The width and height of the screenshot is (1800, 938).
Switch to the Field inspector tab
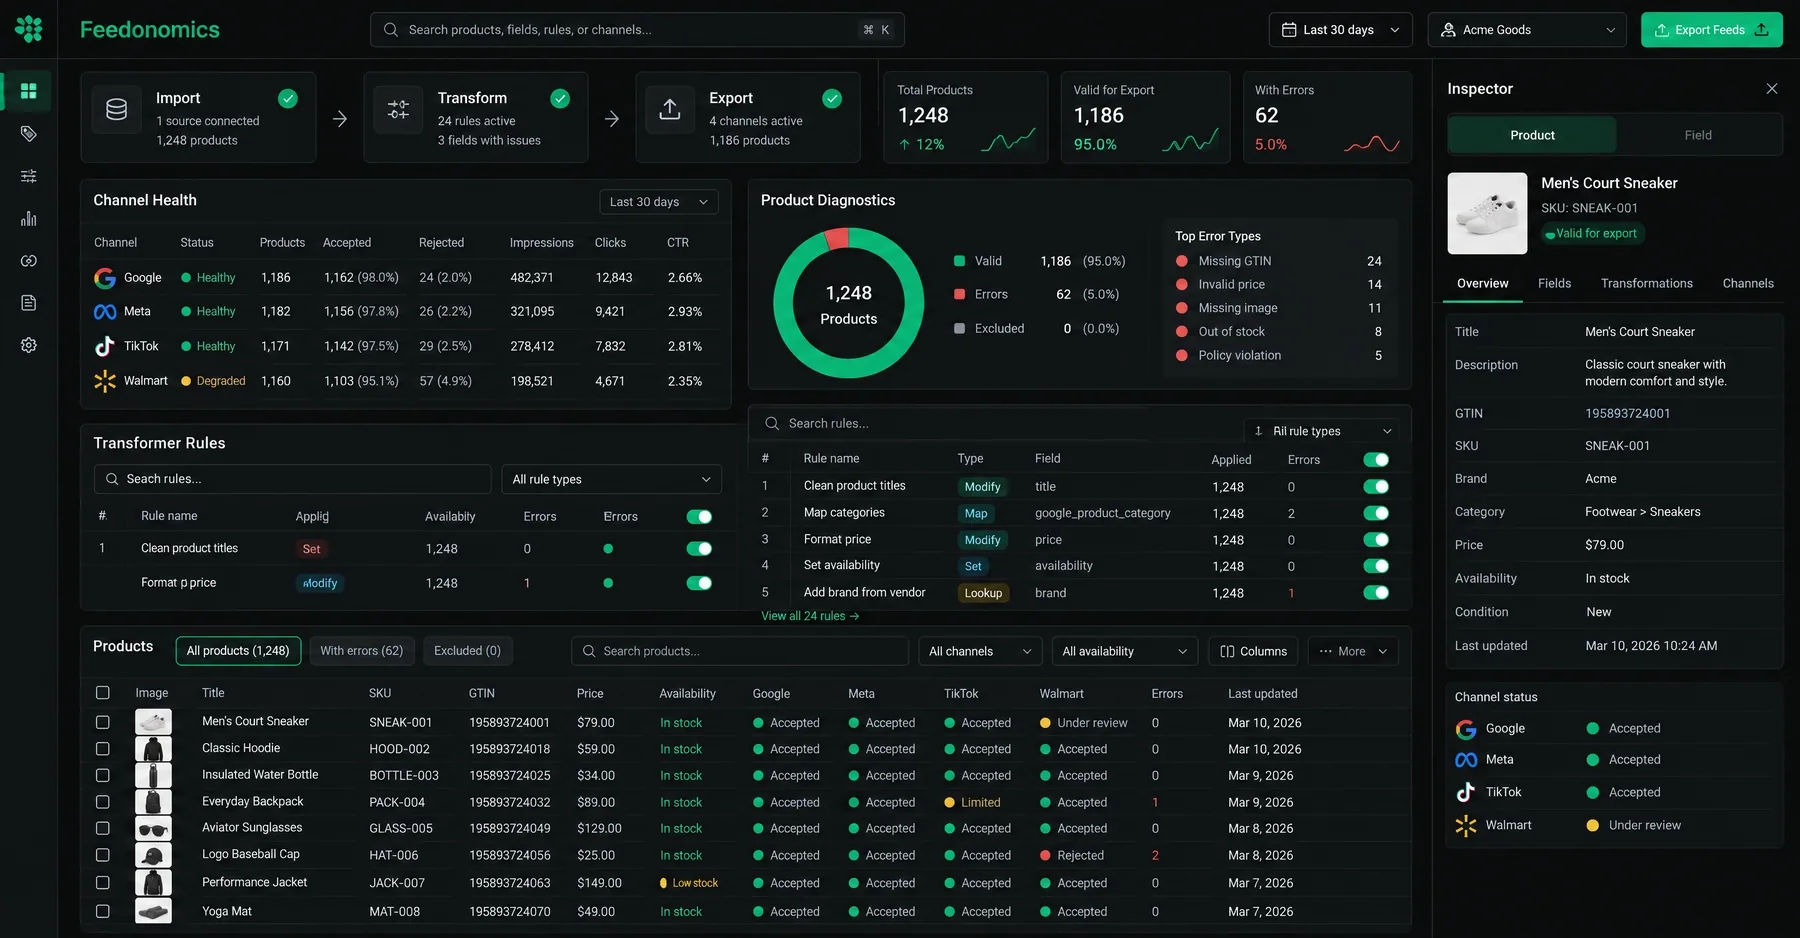coord(1697,135)
